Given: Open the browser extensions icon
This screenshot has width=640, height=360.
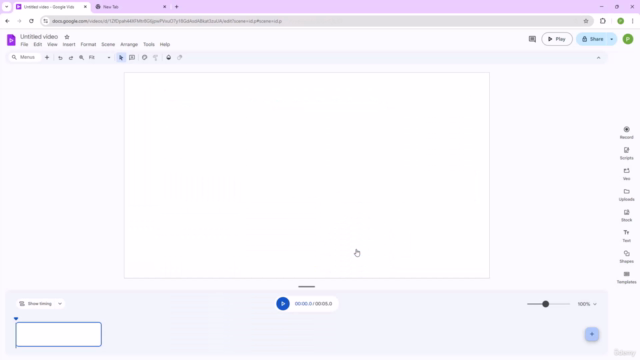Looking at the screenshot, I should (x=603, y=21).
